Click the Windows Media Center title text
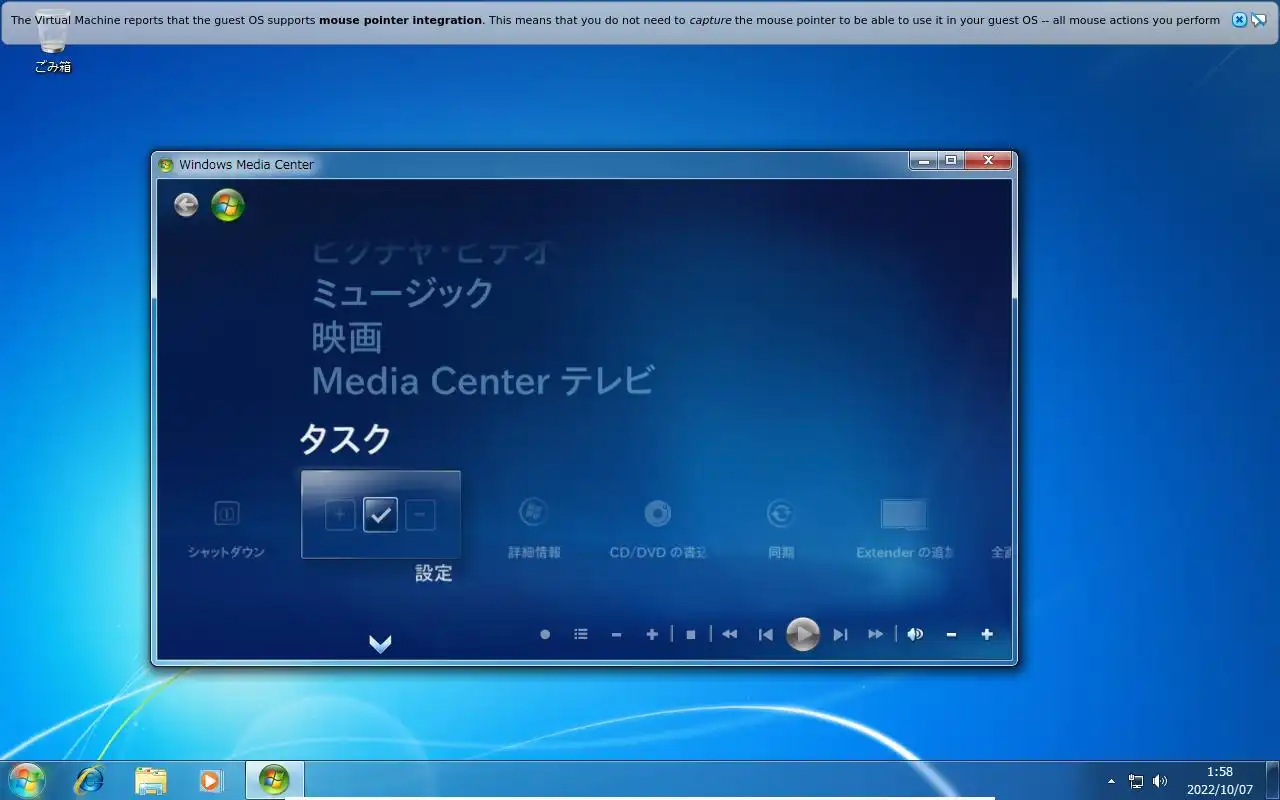 (x=246, y=165)
